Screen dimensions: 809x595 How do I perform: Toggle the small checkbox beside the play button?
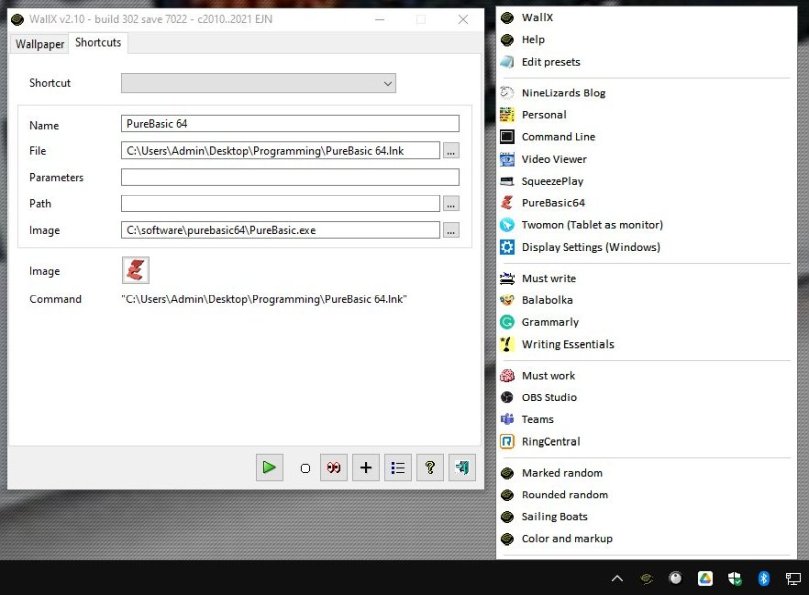pyautogui.click(x=305, y=469)
